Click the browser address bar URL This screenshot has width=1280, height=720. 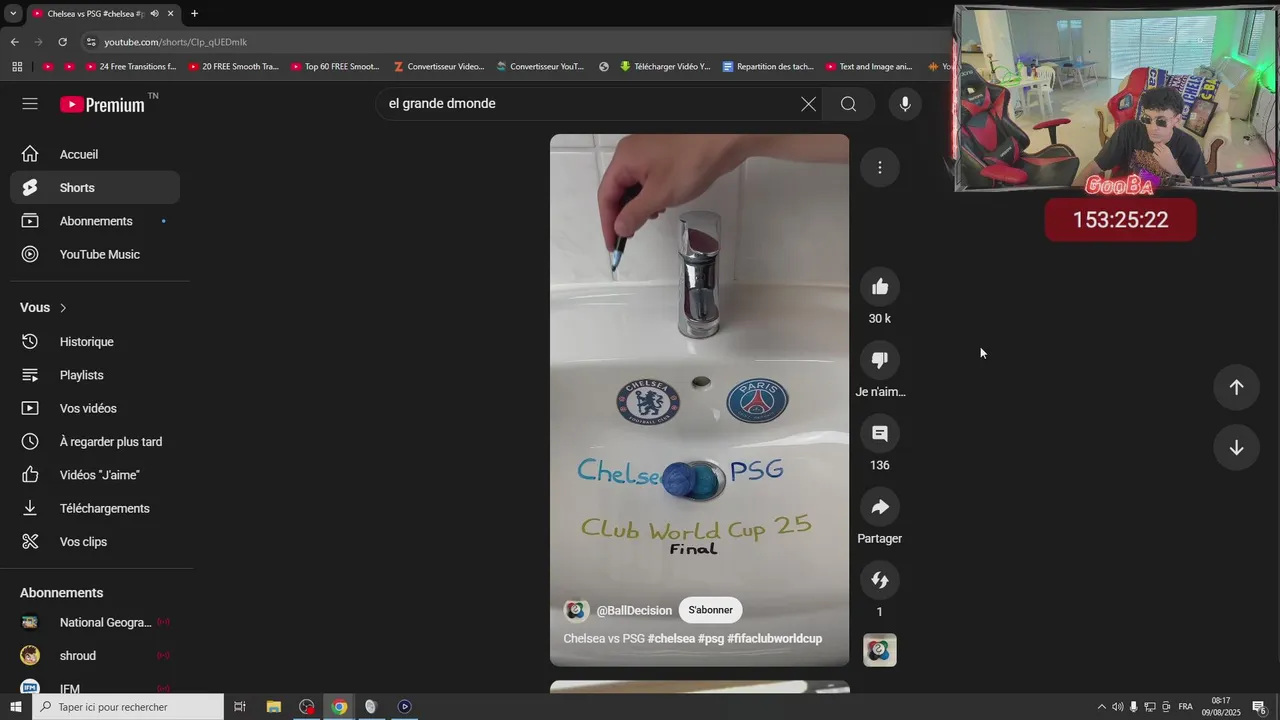point(176,42)
